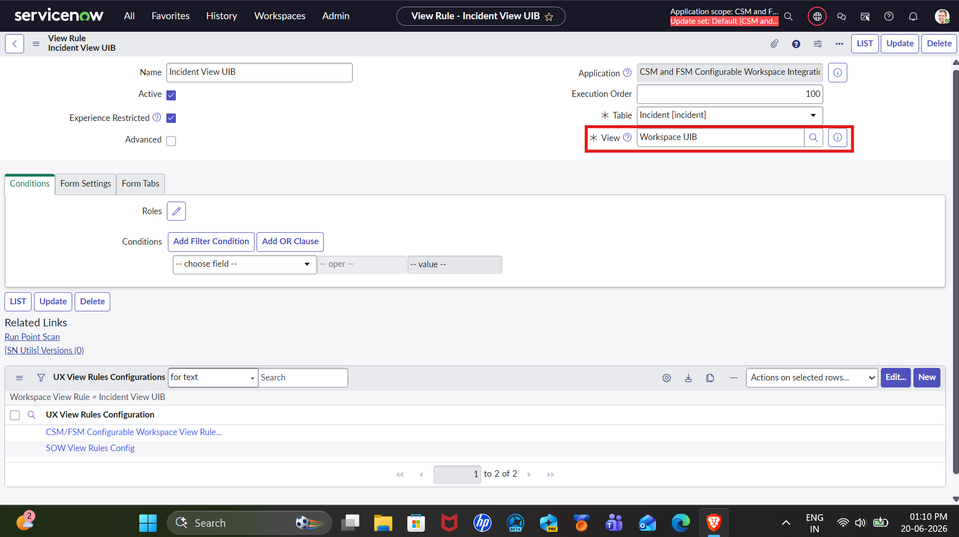Open more options ellipsis in header
Viewport: 959px width, 537px height.
[x=839, y=43]
